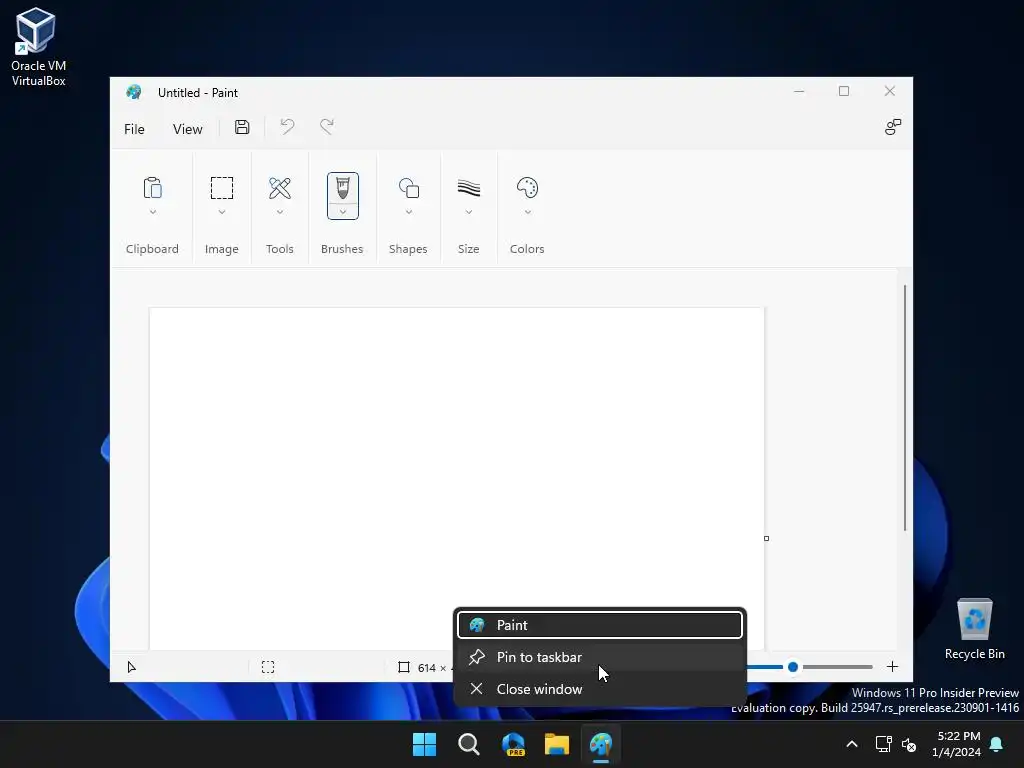Screen dimensions: 1024x768
Task: Open the clock showing 5:22 PM
Action: click(957, 744)
